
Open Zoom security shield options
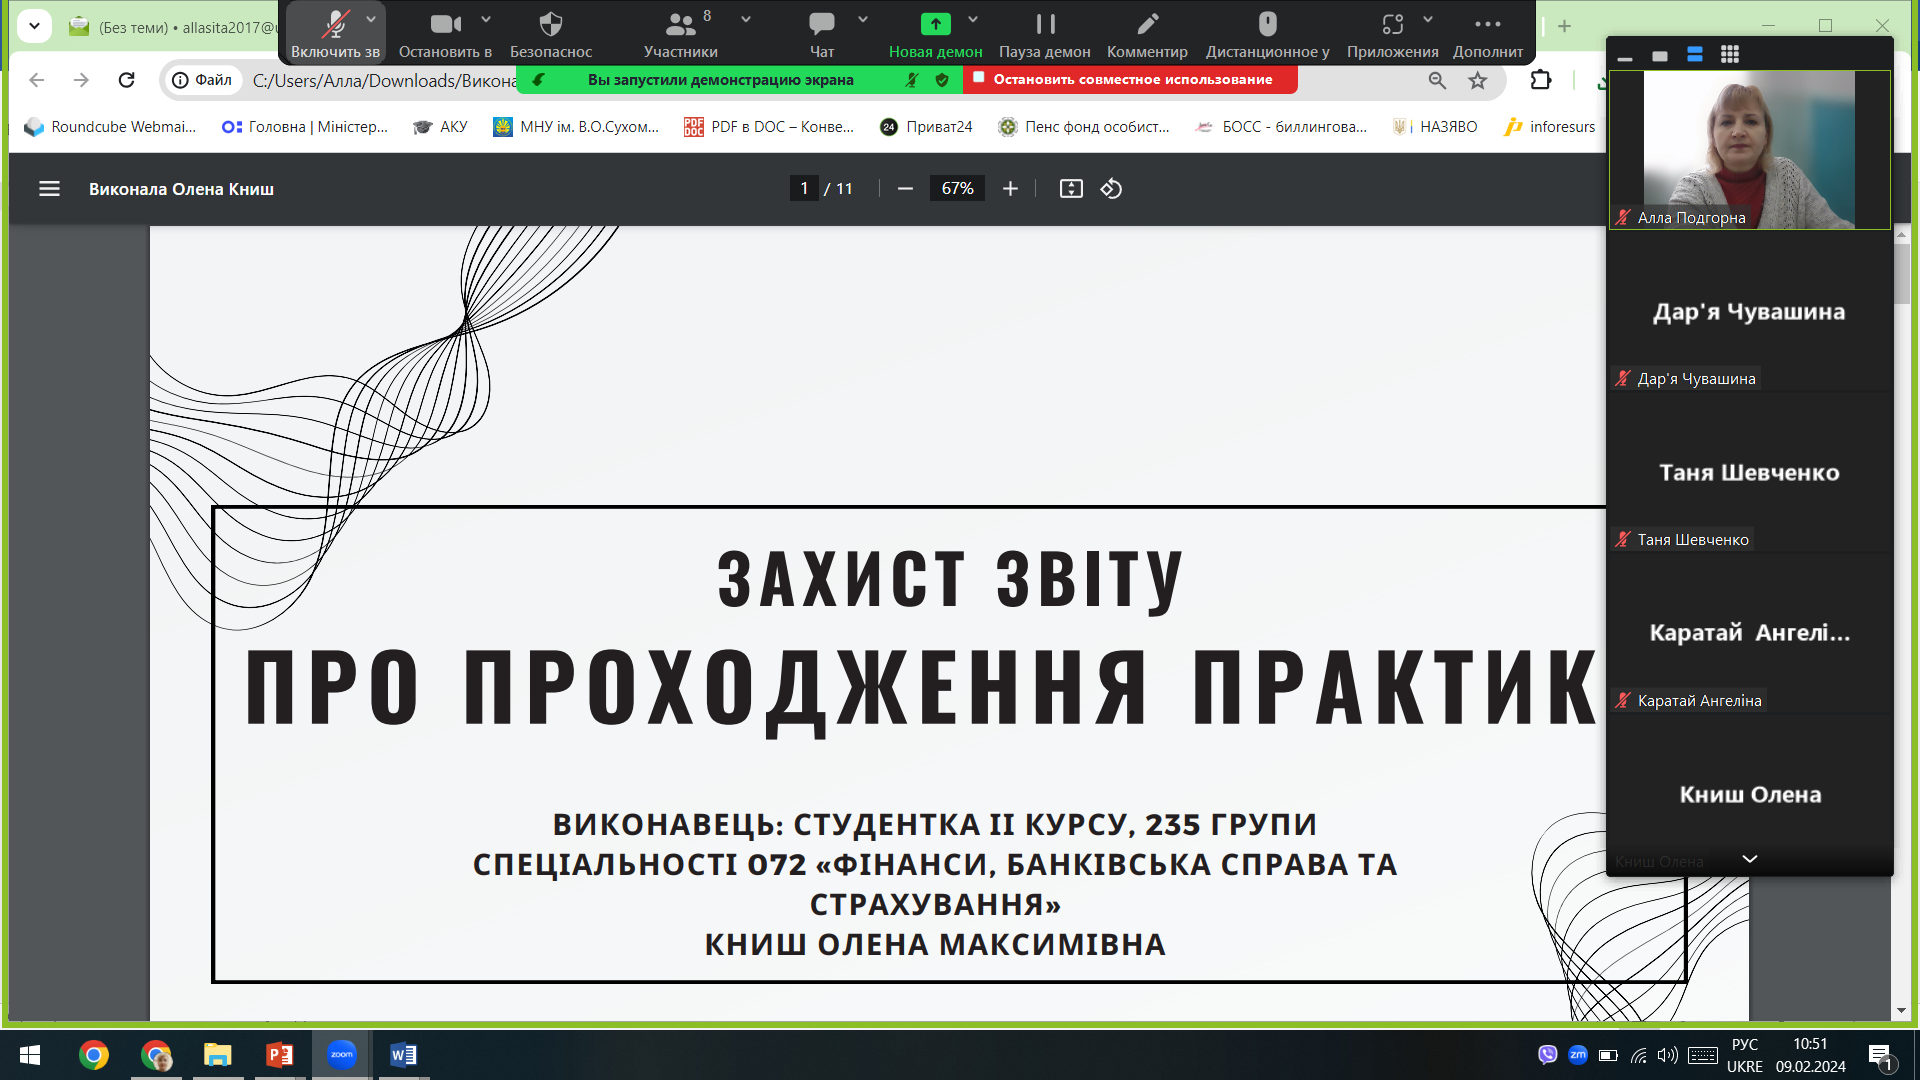point(551,33)
